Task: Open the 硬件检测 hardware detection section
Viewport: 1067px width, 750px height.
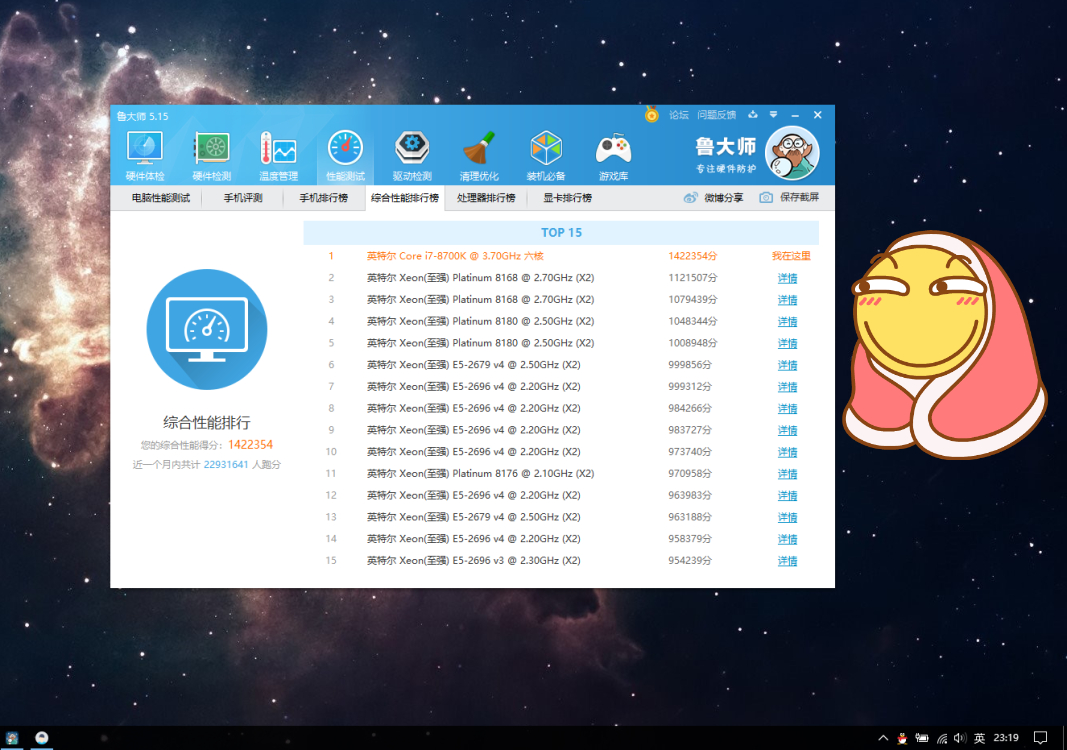Action: tap(212, 156)
